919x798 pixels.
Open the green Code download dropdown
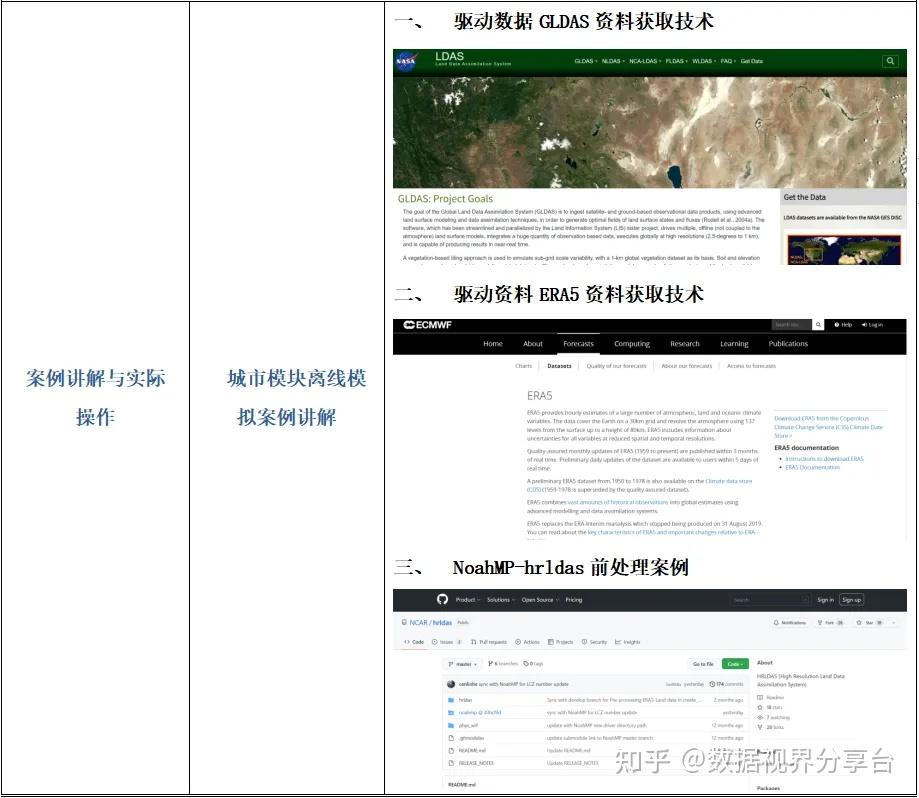[x=735, y=661]
